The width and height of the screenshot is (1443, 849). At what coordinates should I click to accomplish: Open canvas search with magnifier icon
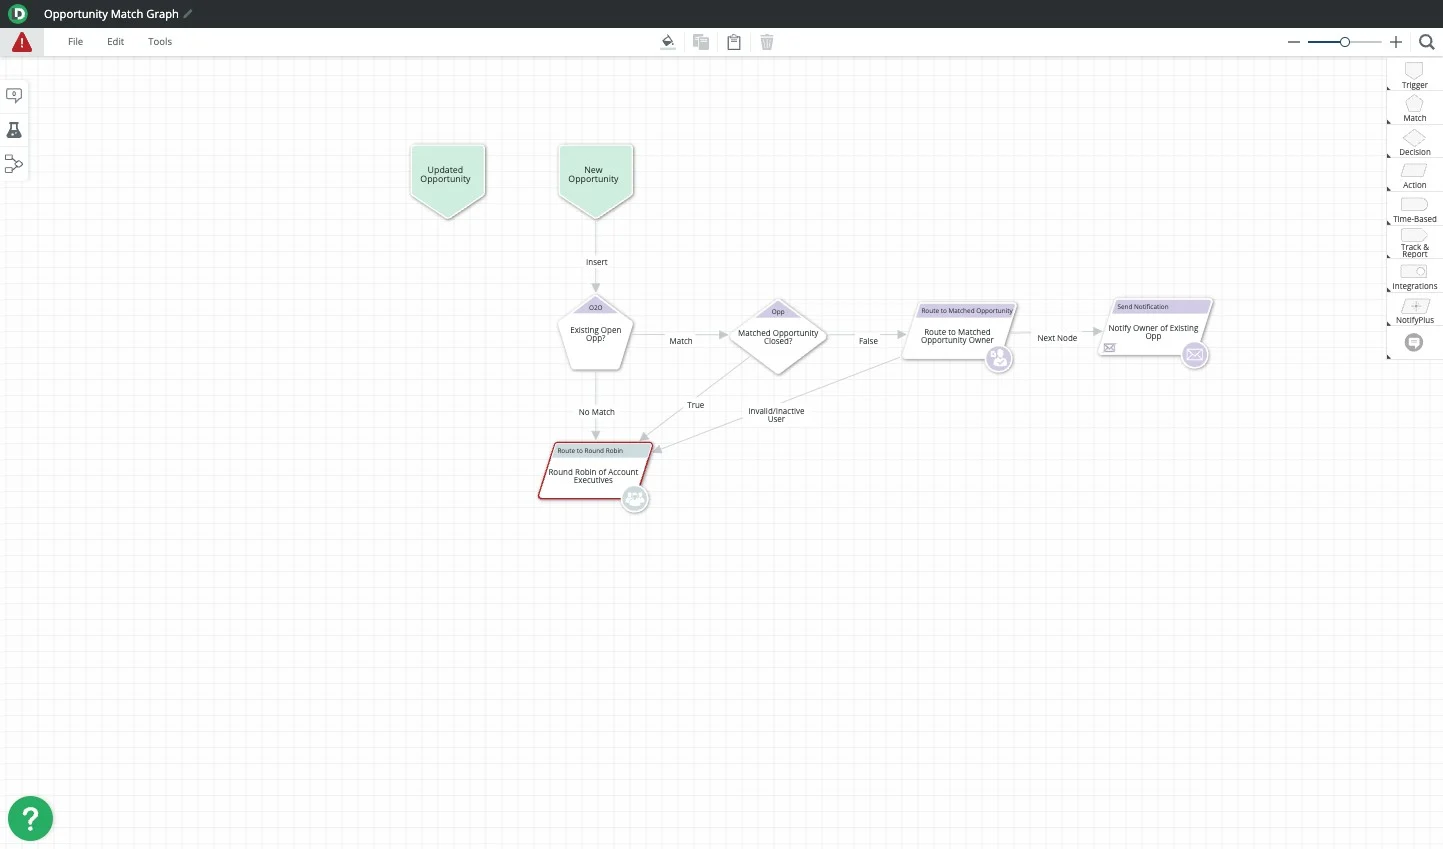coord(1427,42)
